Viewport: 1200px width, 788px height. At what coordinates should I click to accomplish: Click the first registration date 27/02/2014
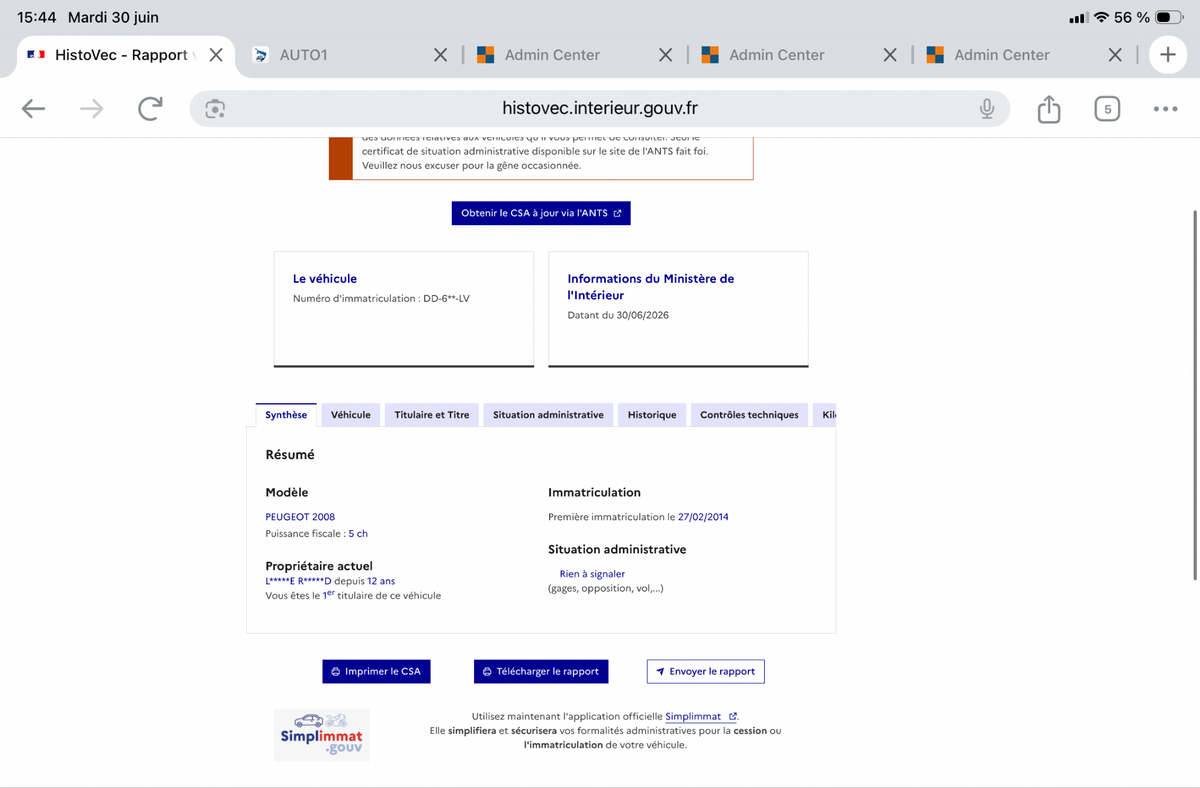pos(703,517)
